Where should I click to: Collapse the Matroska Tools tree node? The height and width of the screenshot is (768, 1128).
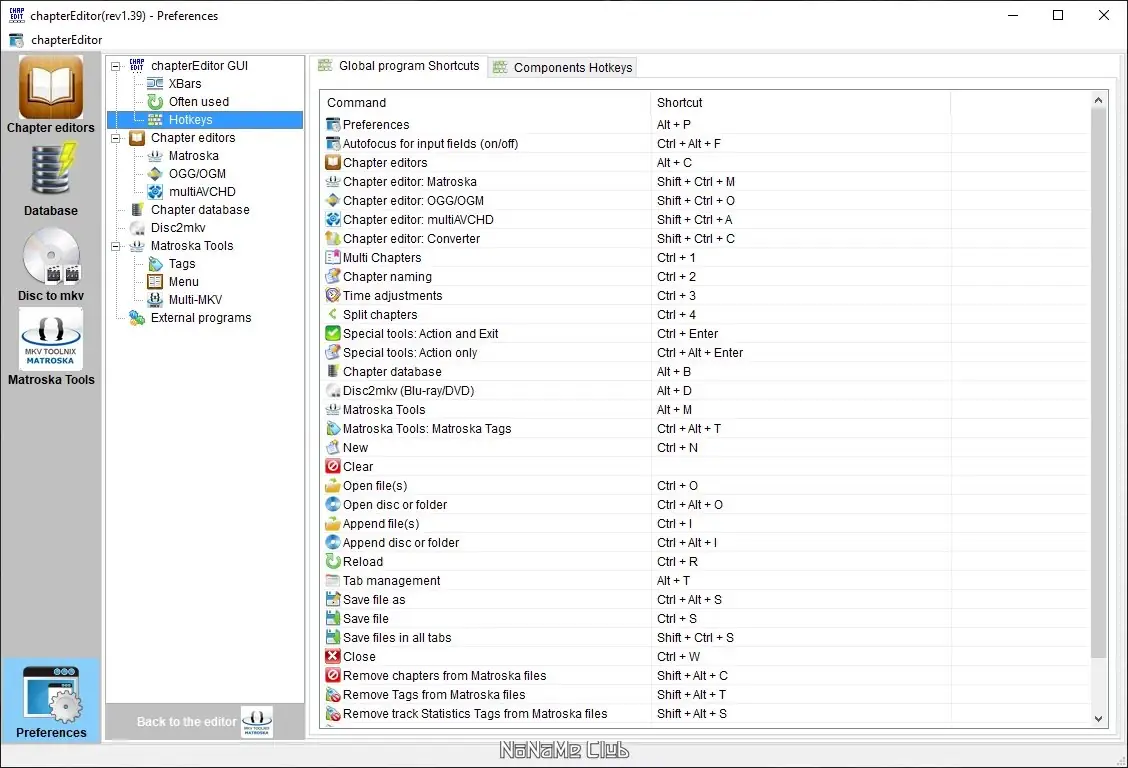pos(115,246)
